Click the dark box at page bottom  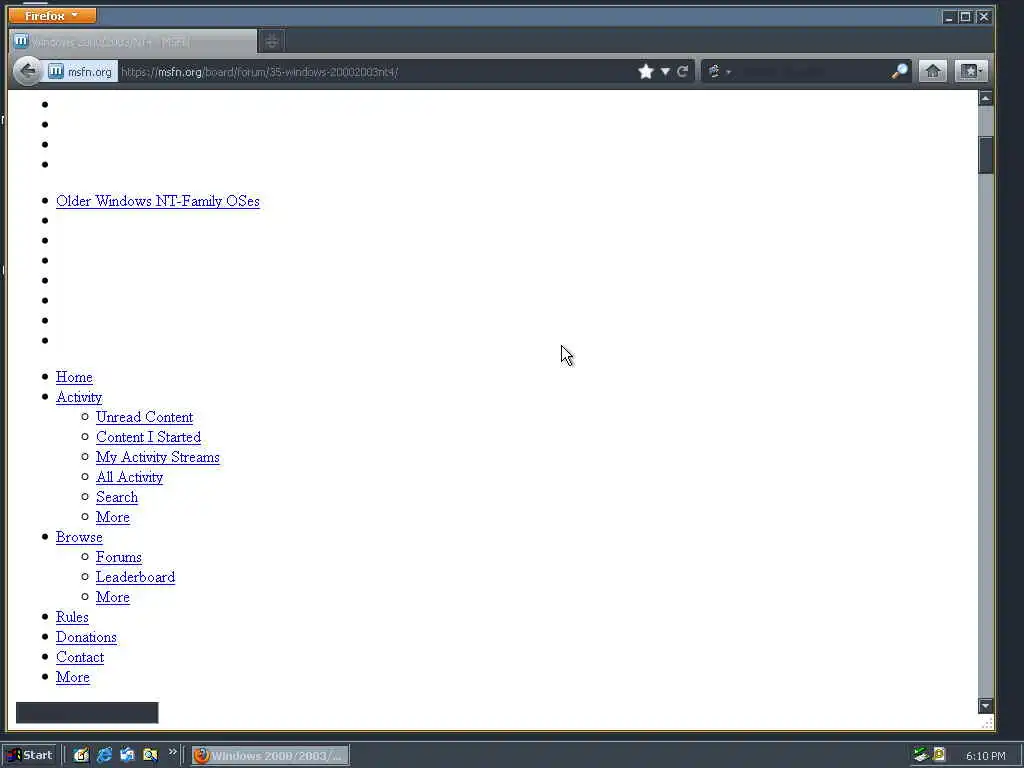pos(87,712)
